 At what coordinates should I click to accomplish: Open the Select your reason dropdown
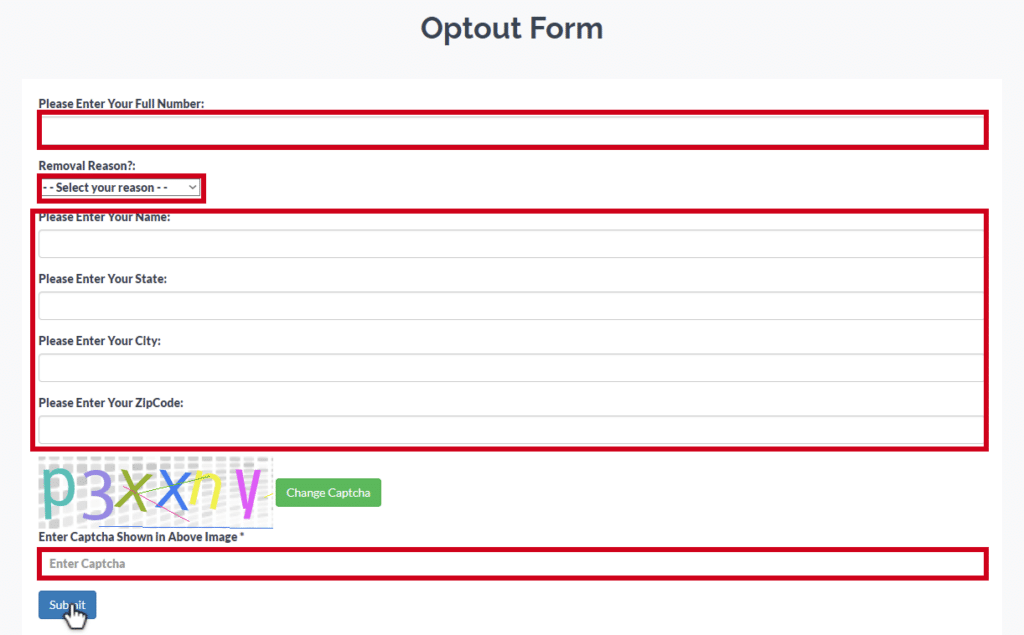(x=121, y=187)
